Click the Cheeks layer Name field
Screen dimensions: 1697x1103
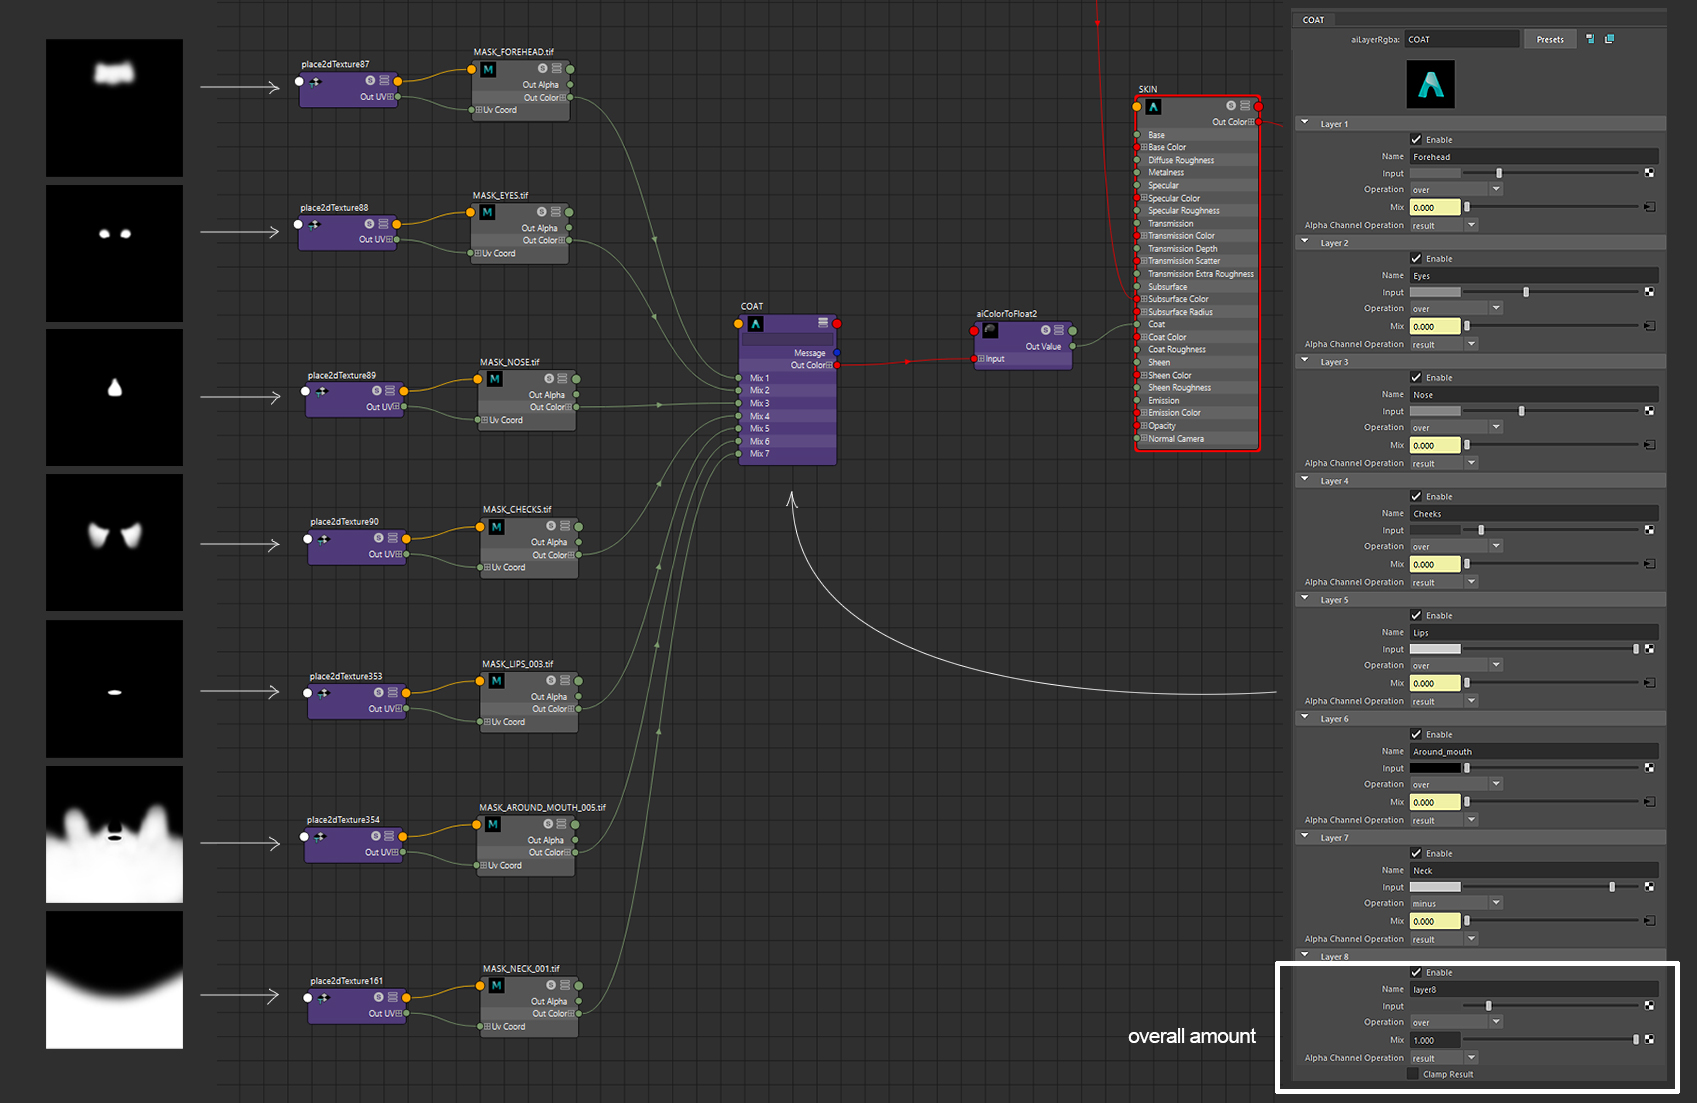[1534, 514]
